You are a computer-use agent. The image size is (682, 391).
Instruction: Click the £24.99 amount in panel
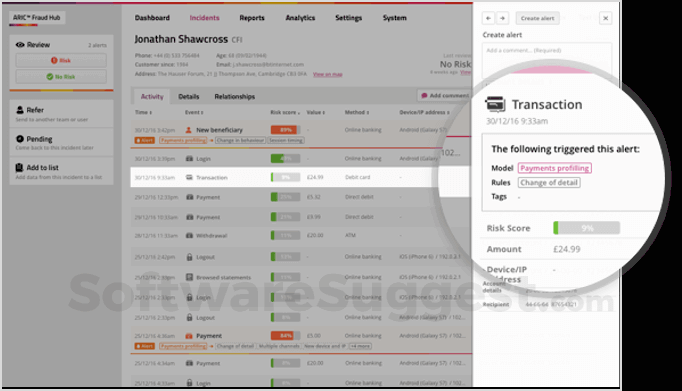(x=567, y=249)
